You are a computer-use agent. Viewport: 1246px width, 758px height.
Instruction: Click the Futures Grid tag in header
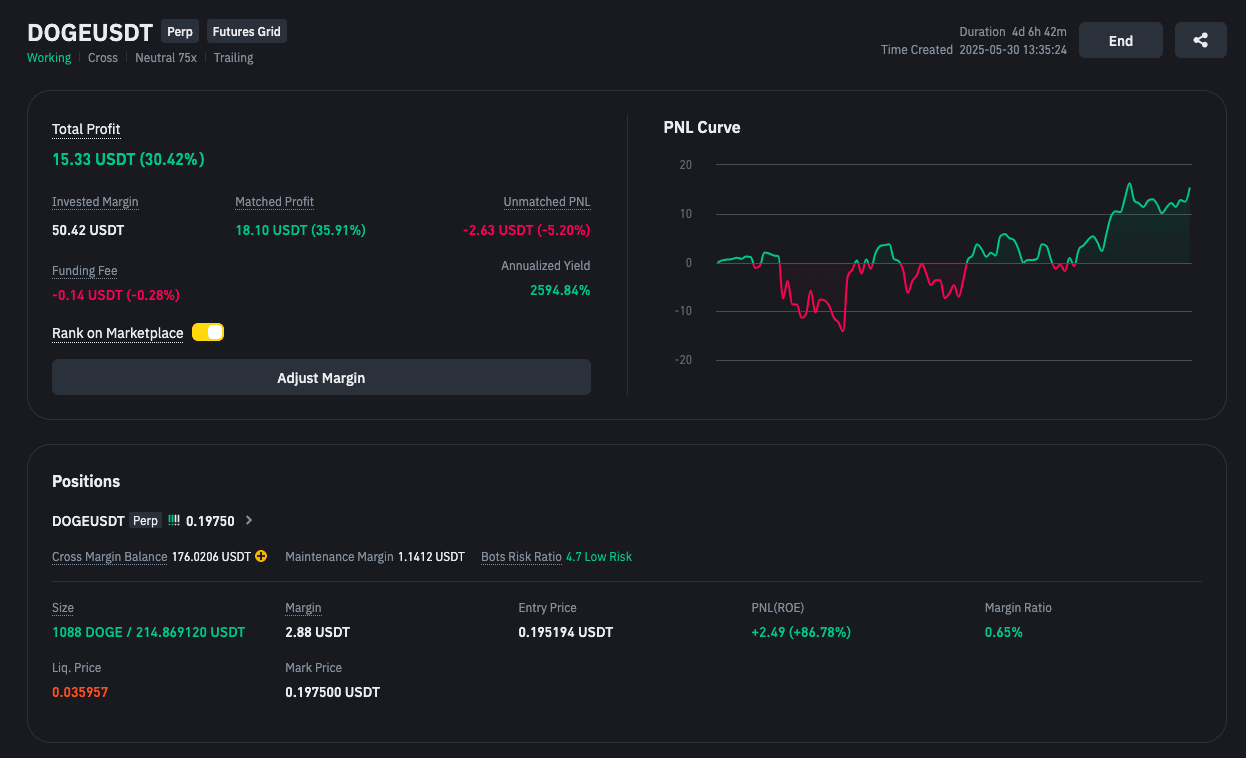coord(247,32)
